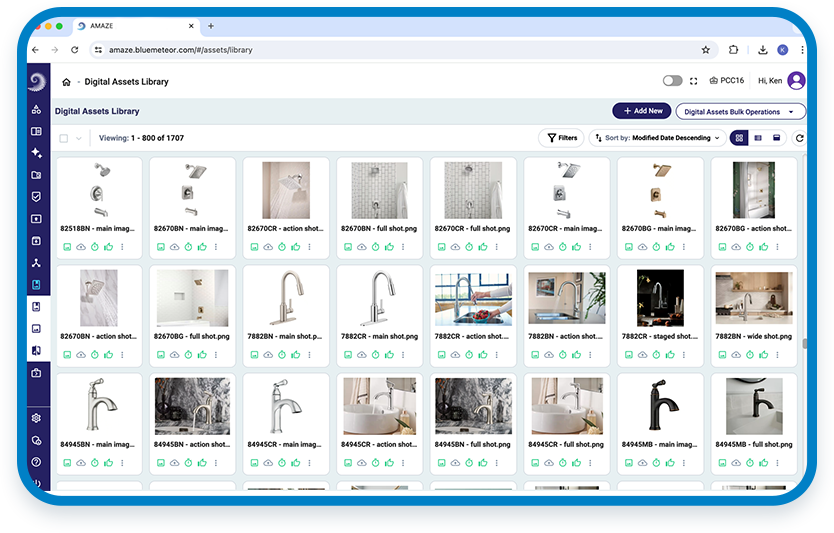Click the refresh library icon
The image size is (834, 533).
tap(799, 138)
